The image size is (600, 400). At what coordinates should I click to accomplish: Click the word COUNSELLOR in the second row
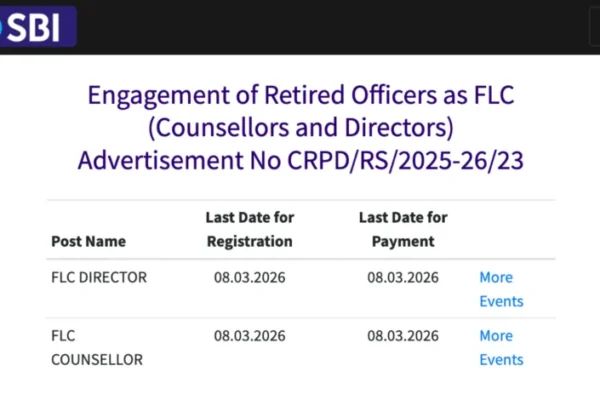point(96,359)
